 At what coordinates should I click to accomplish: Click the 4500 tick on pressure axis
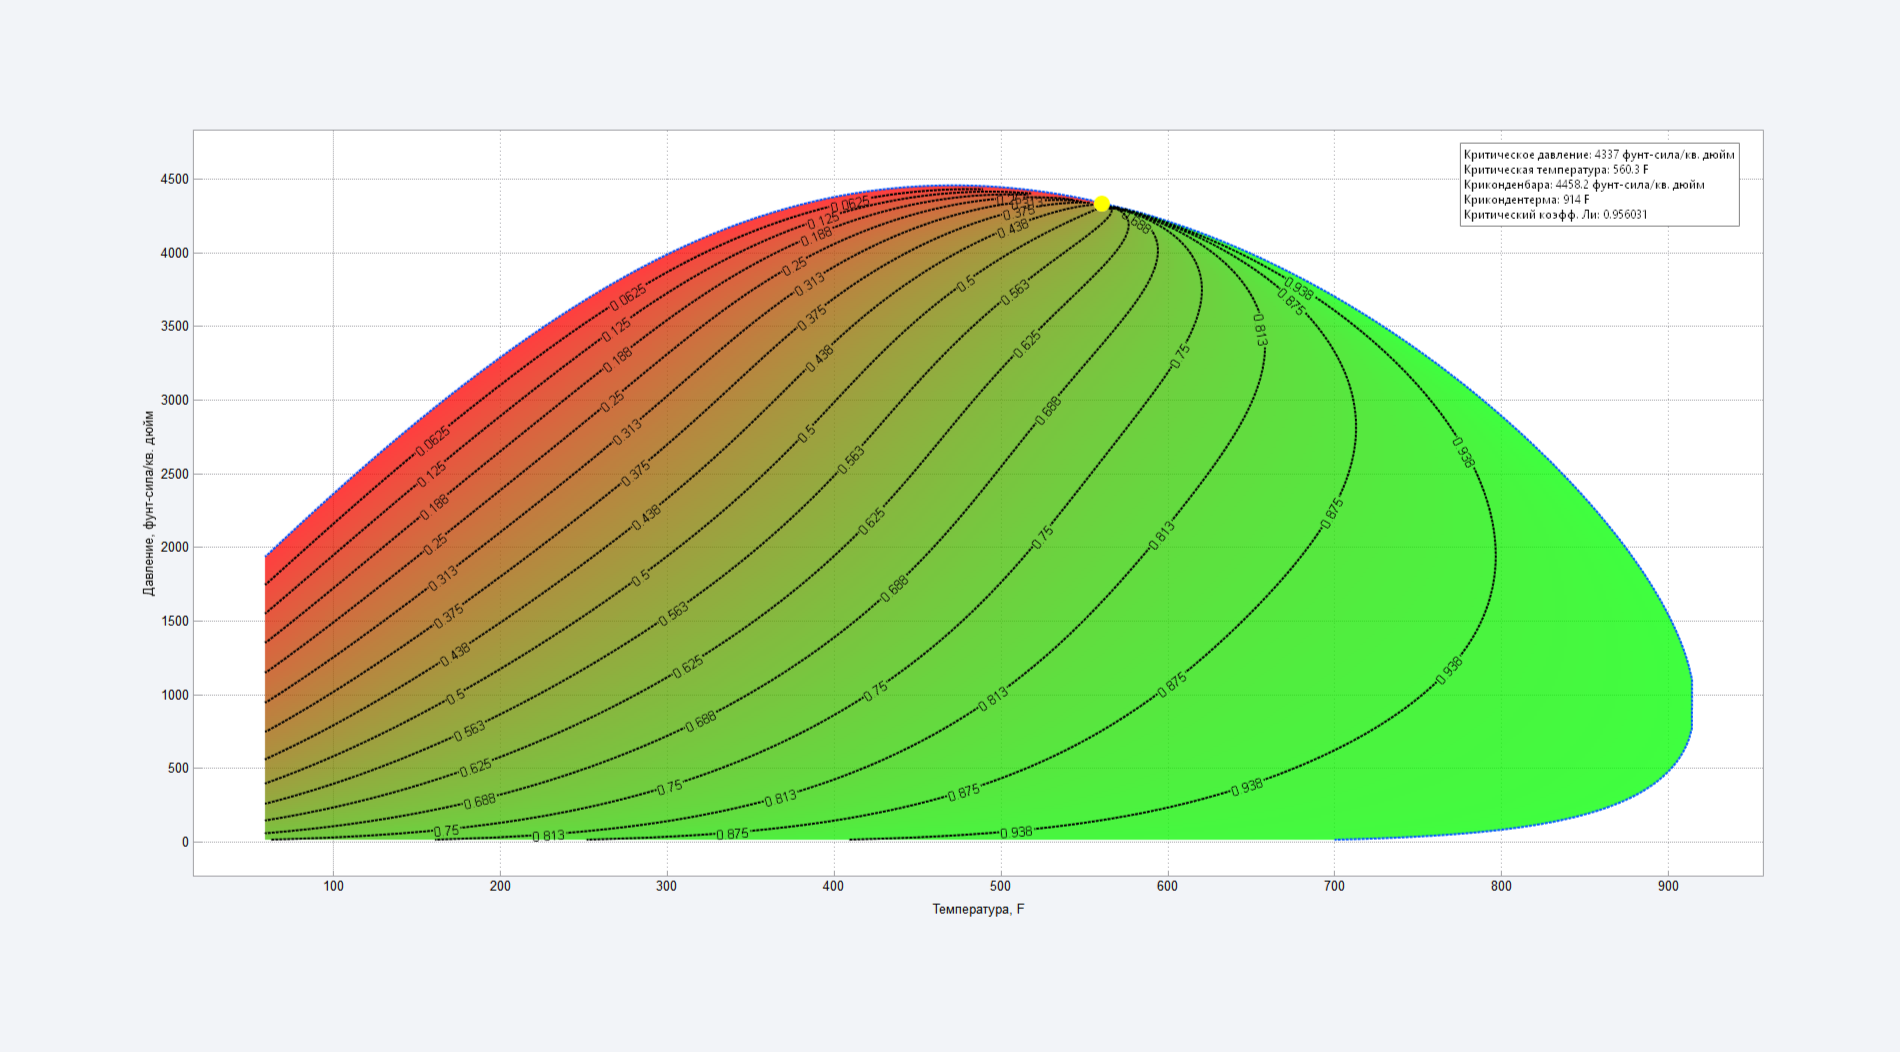pos(175,179)
